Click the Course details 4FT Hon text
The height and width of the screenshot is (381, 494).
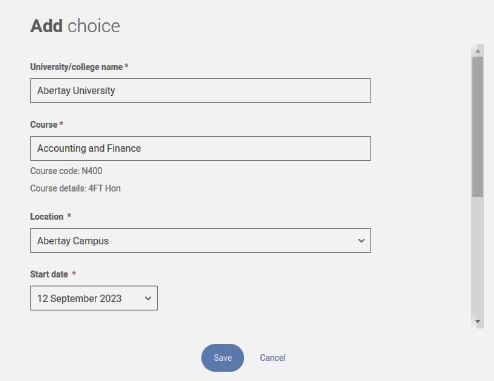75,188
